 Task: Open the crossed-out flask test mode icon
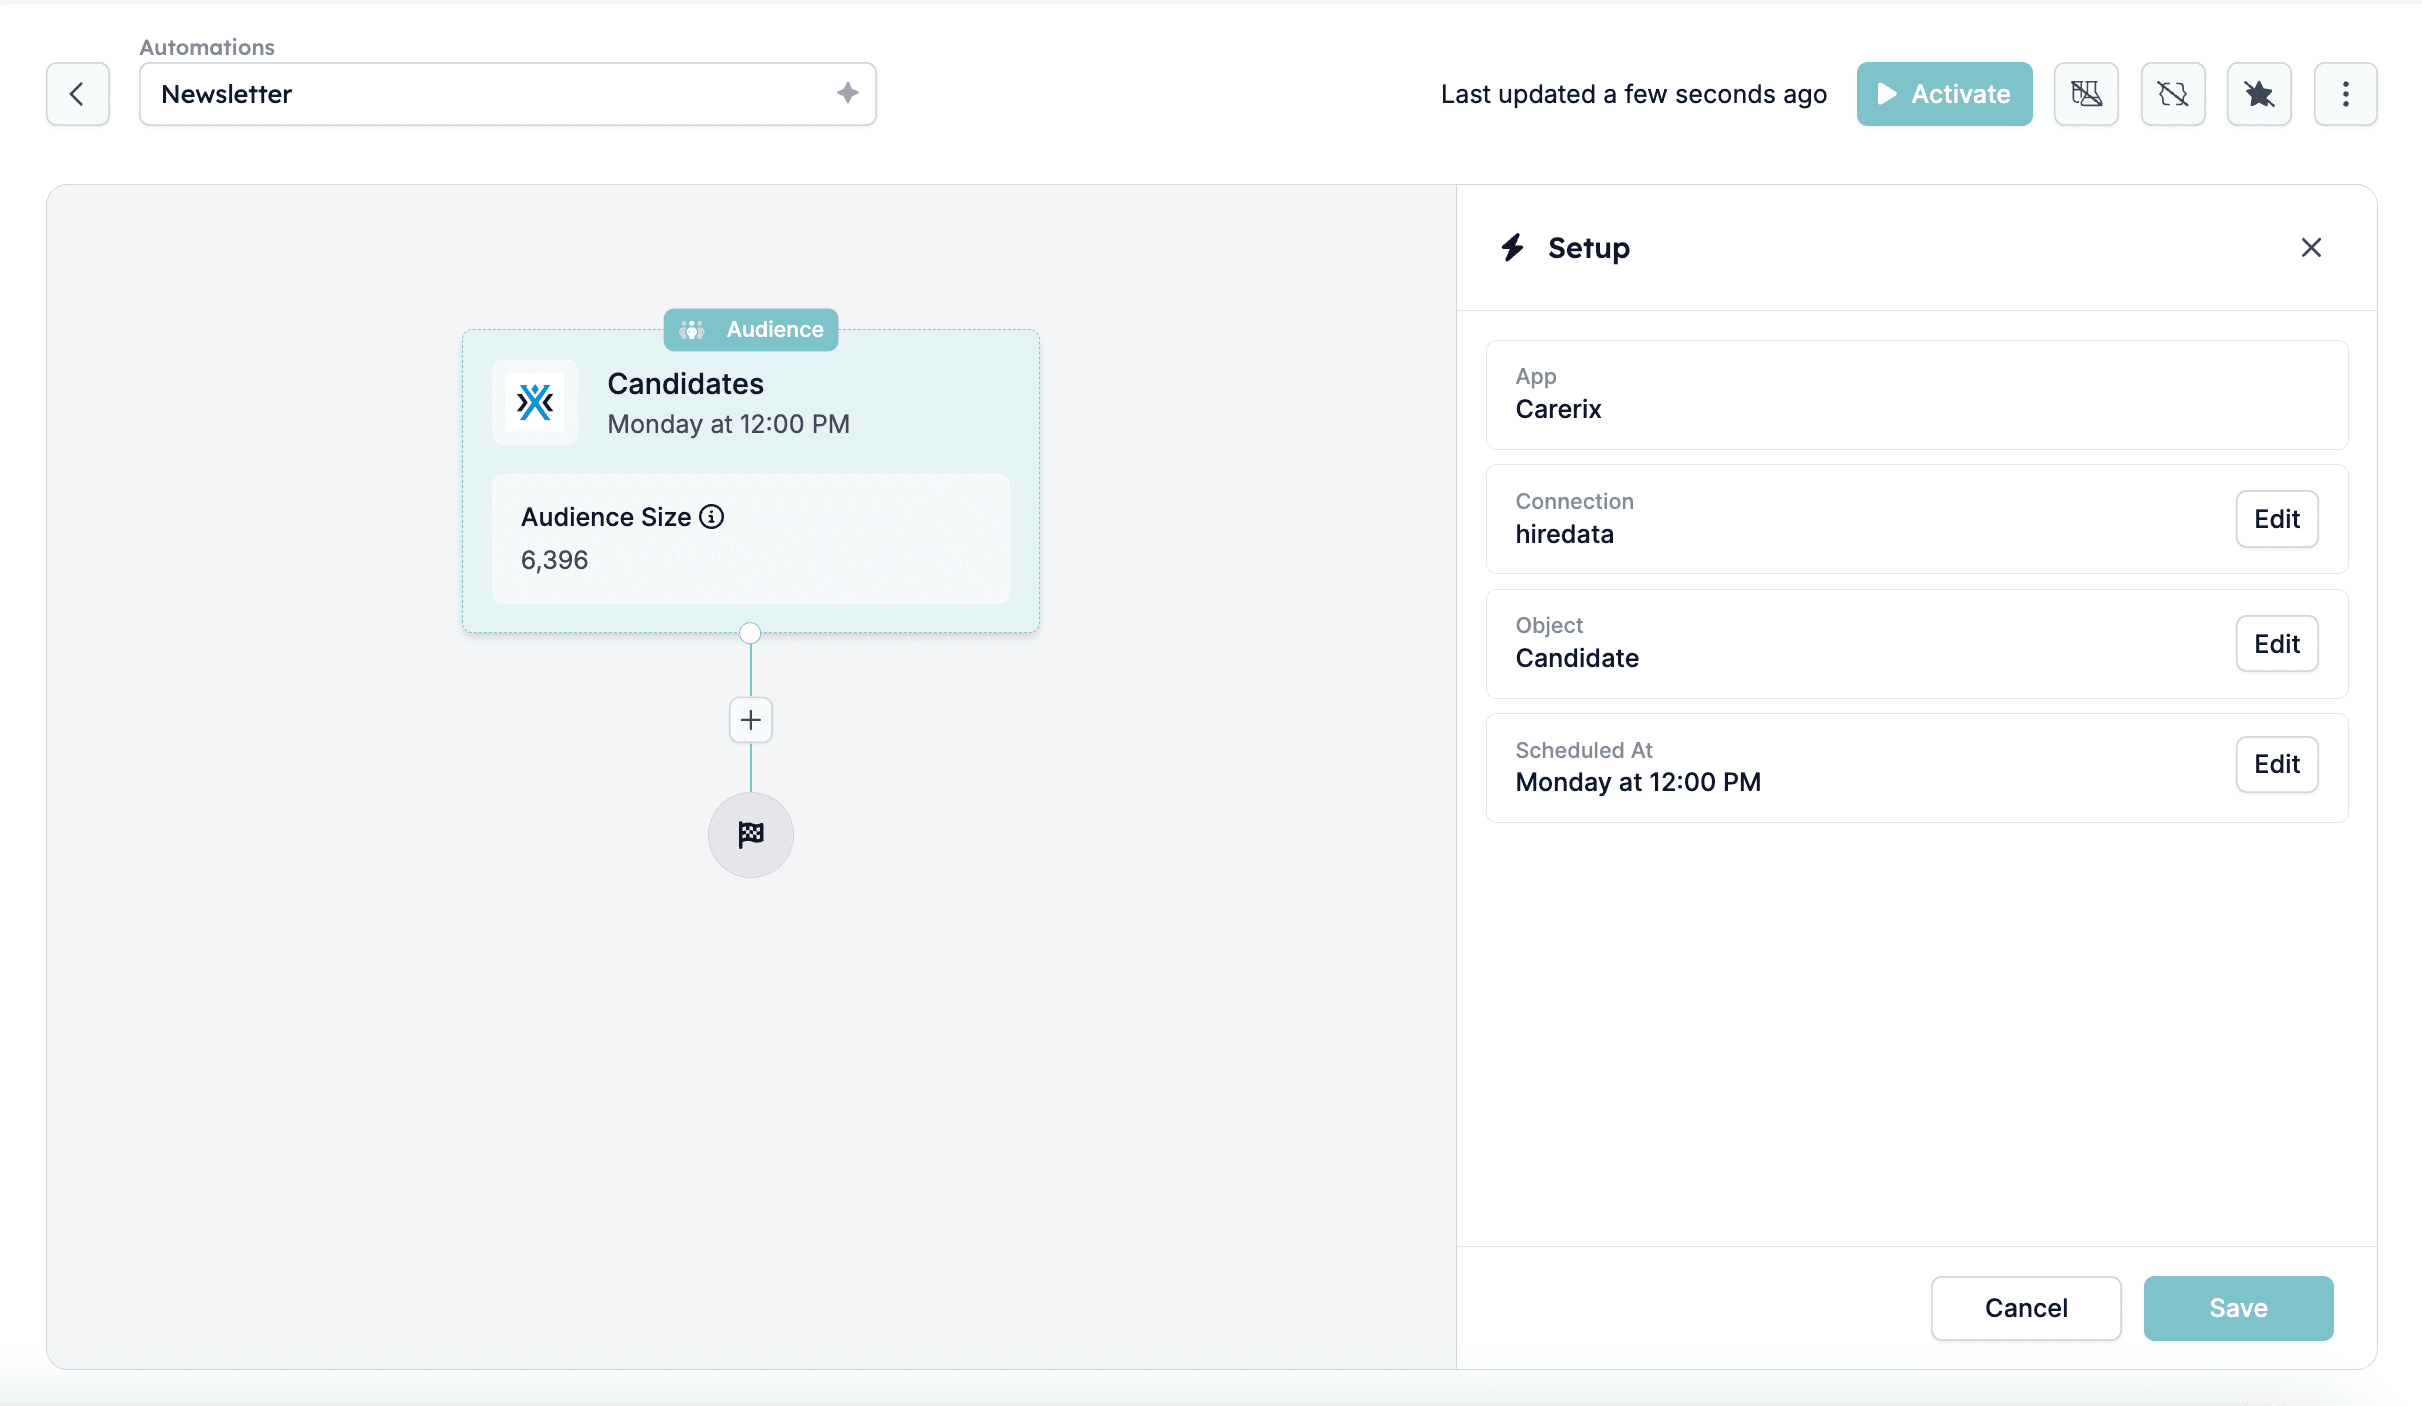point(2086,94)
